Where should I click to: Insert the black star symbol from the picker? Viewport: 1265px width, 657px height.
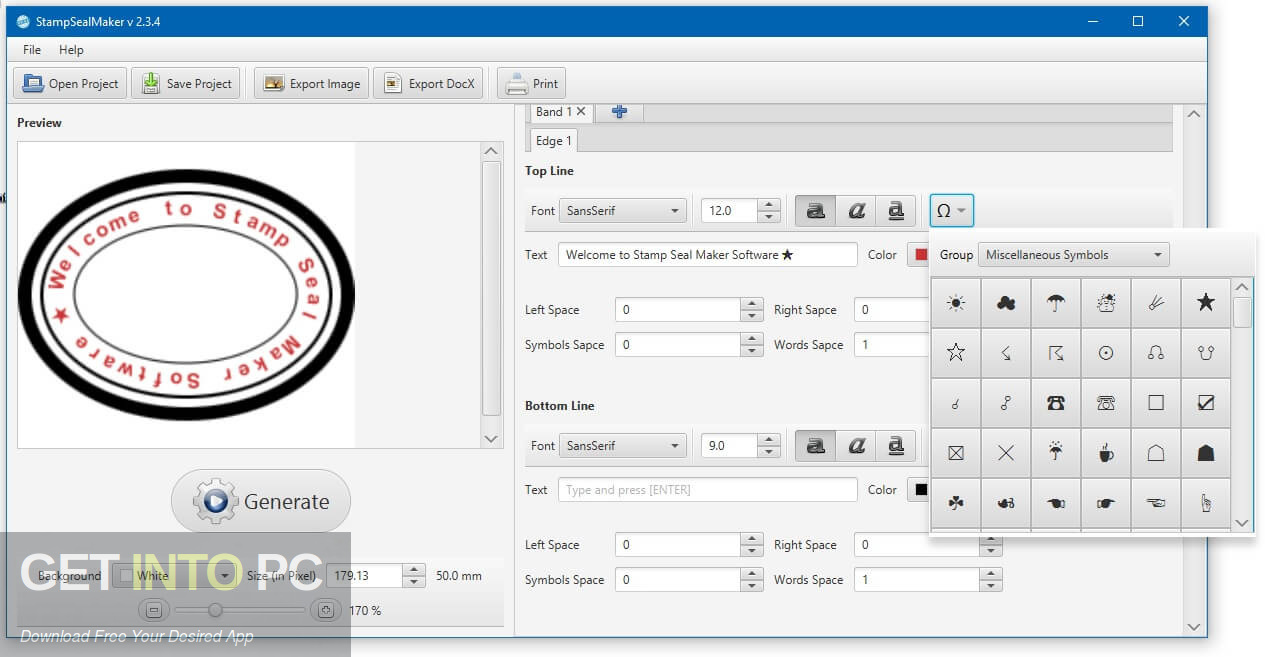click(x=1205, y=302)
